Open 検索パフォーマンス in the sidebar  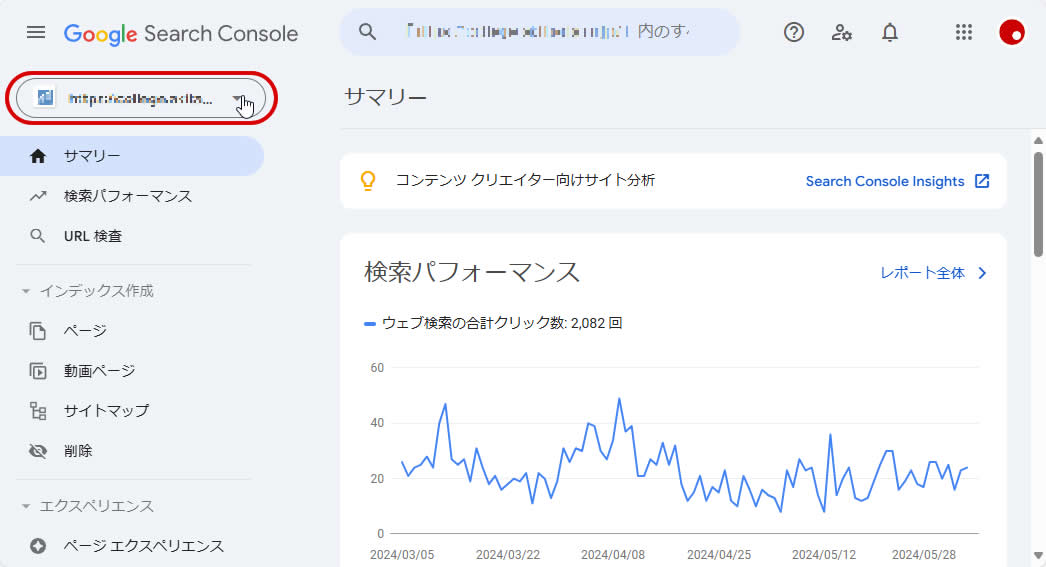click(127, 196)
